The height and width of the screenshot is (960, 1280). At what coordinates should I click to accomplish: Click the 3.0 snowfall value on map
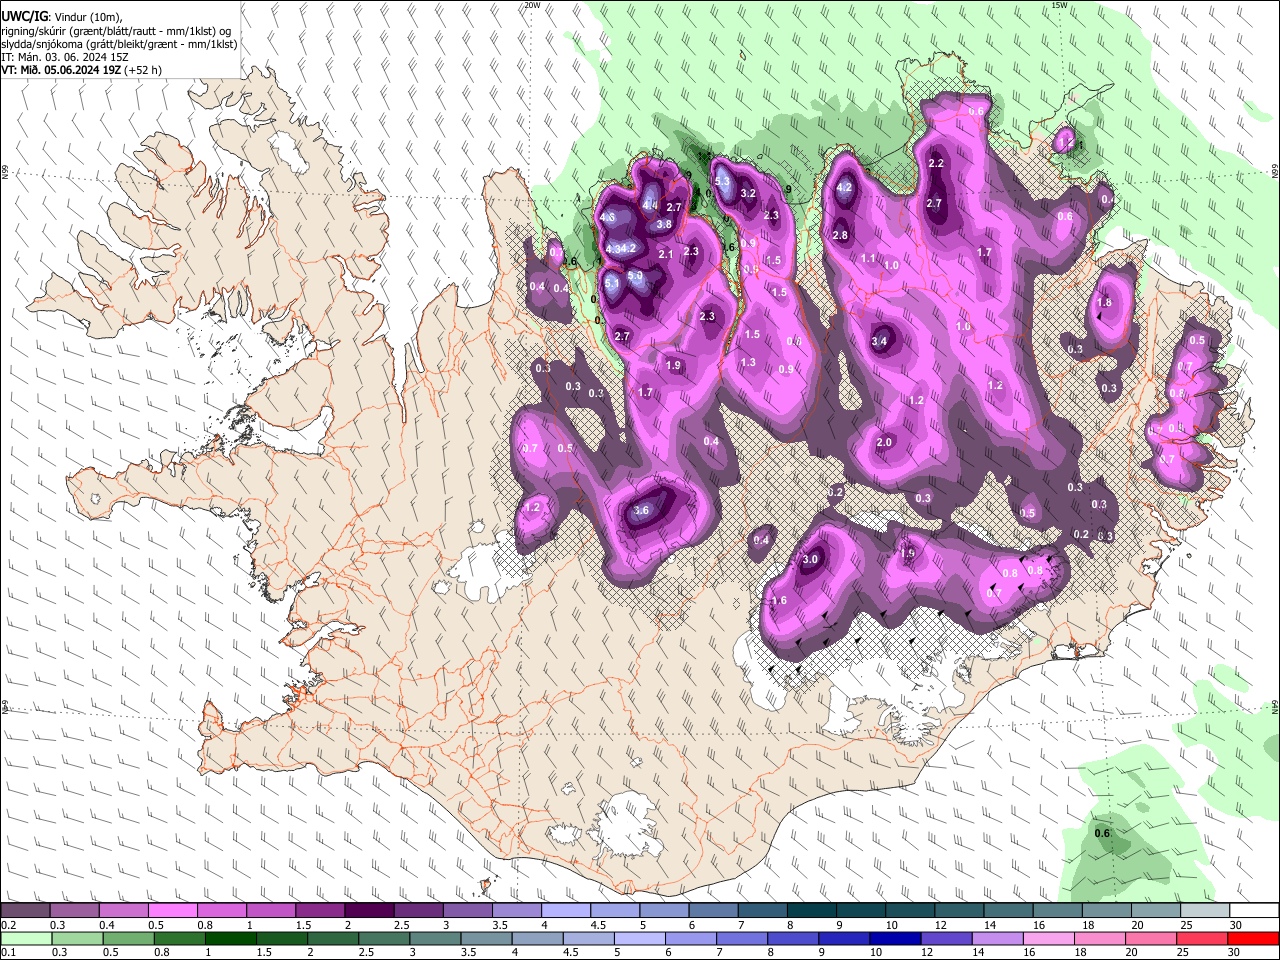(x=811, y=560)
